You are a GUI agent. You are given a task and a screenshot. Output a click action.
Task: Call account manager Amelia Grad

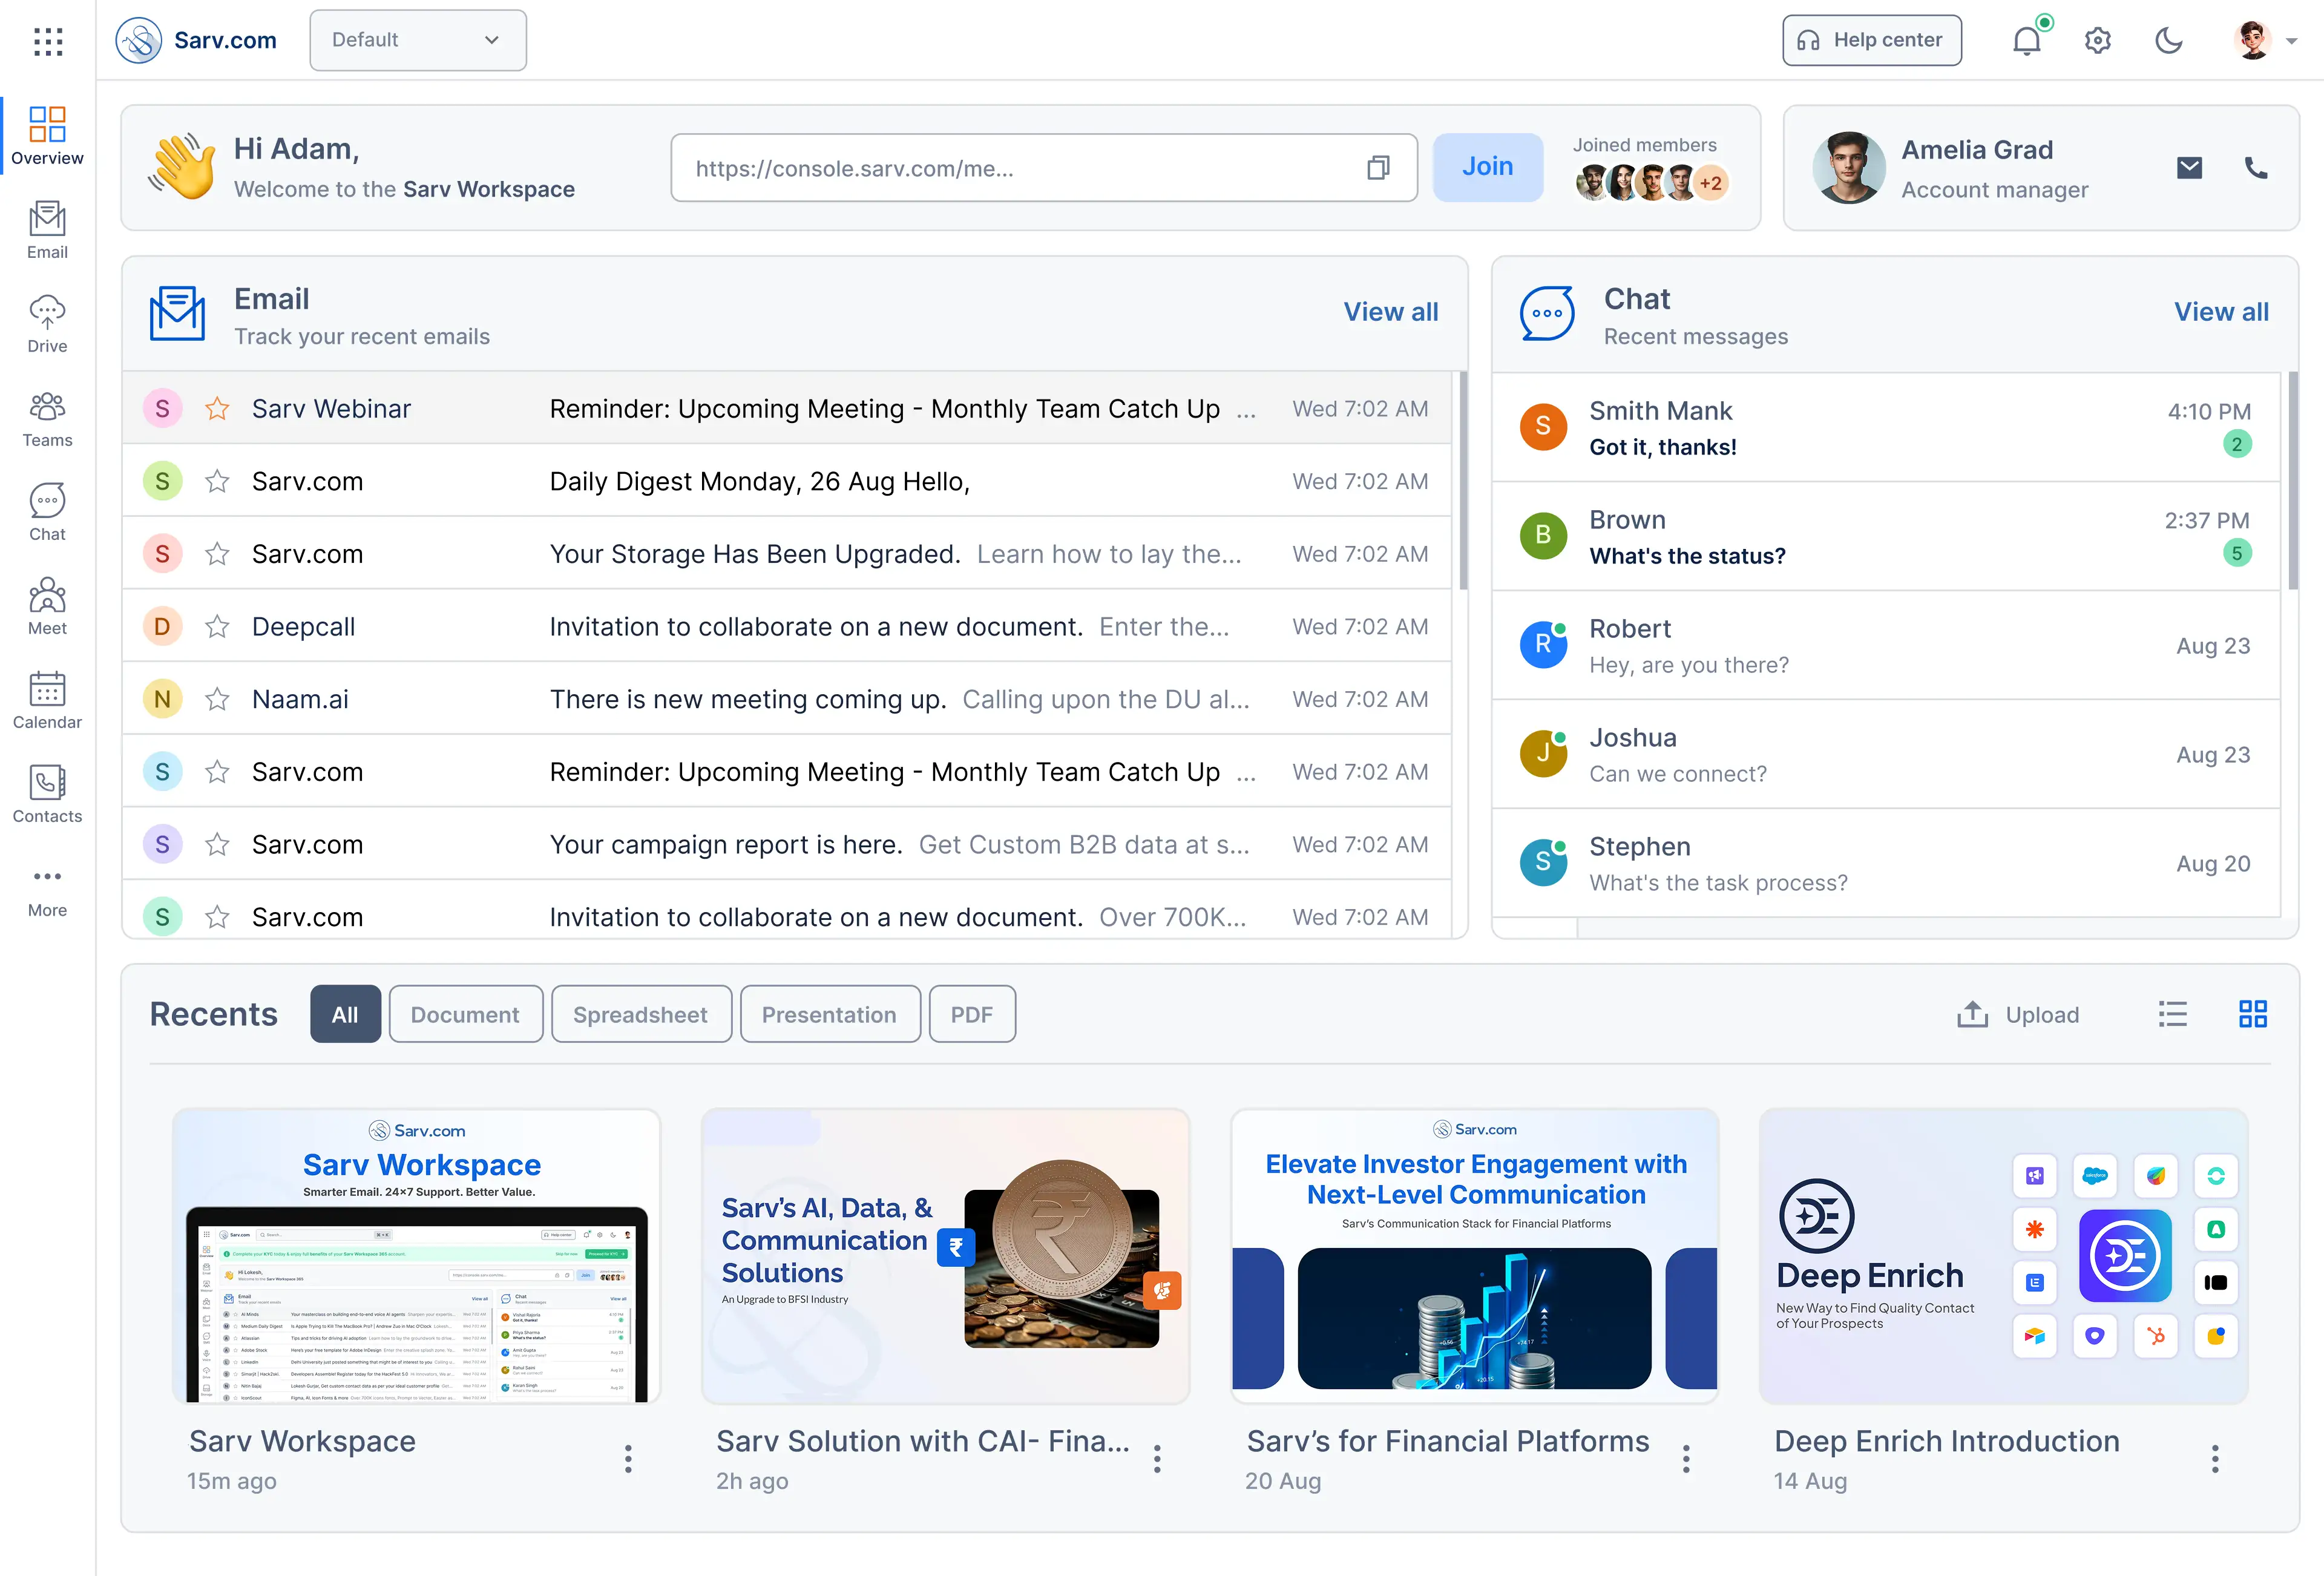[x=2255, y=168]
